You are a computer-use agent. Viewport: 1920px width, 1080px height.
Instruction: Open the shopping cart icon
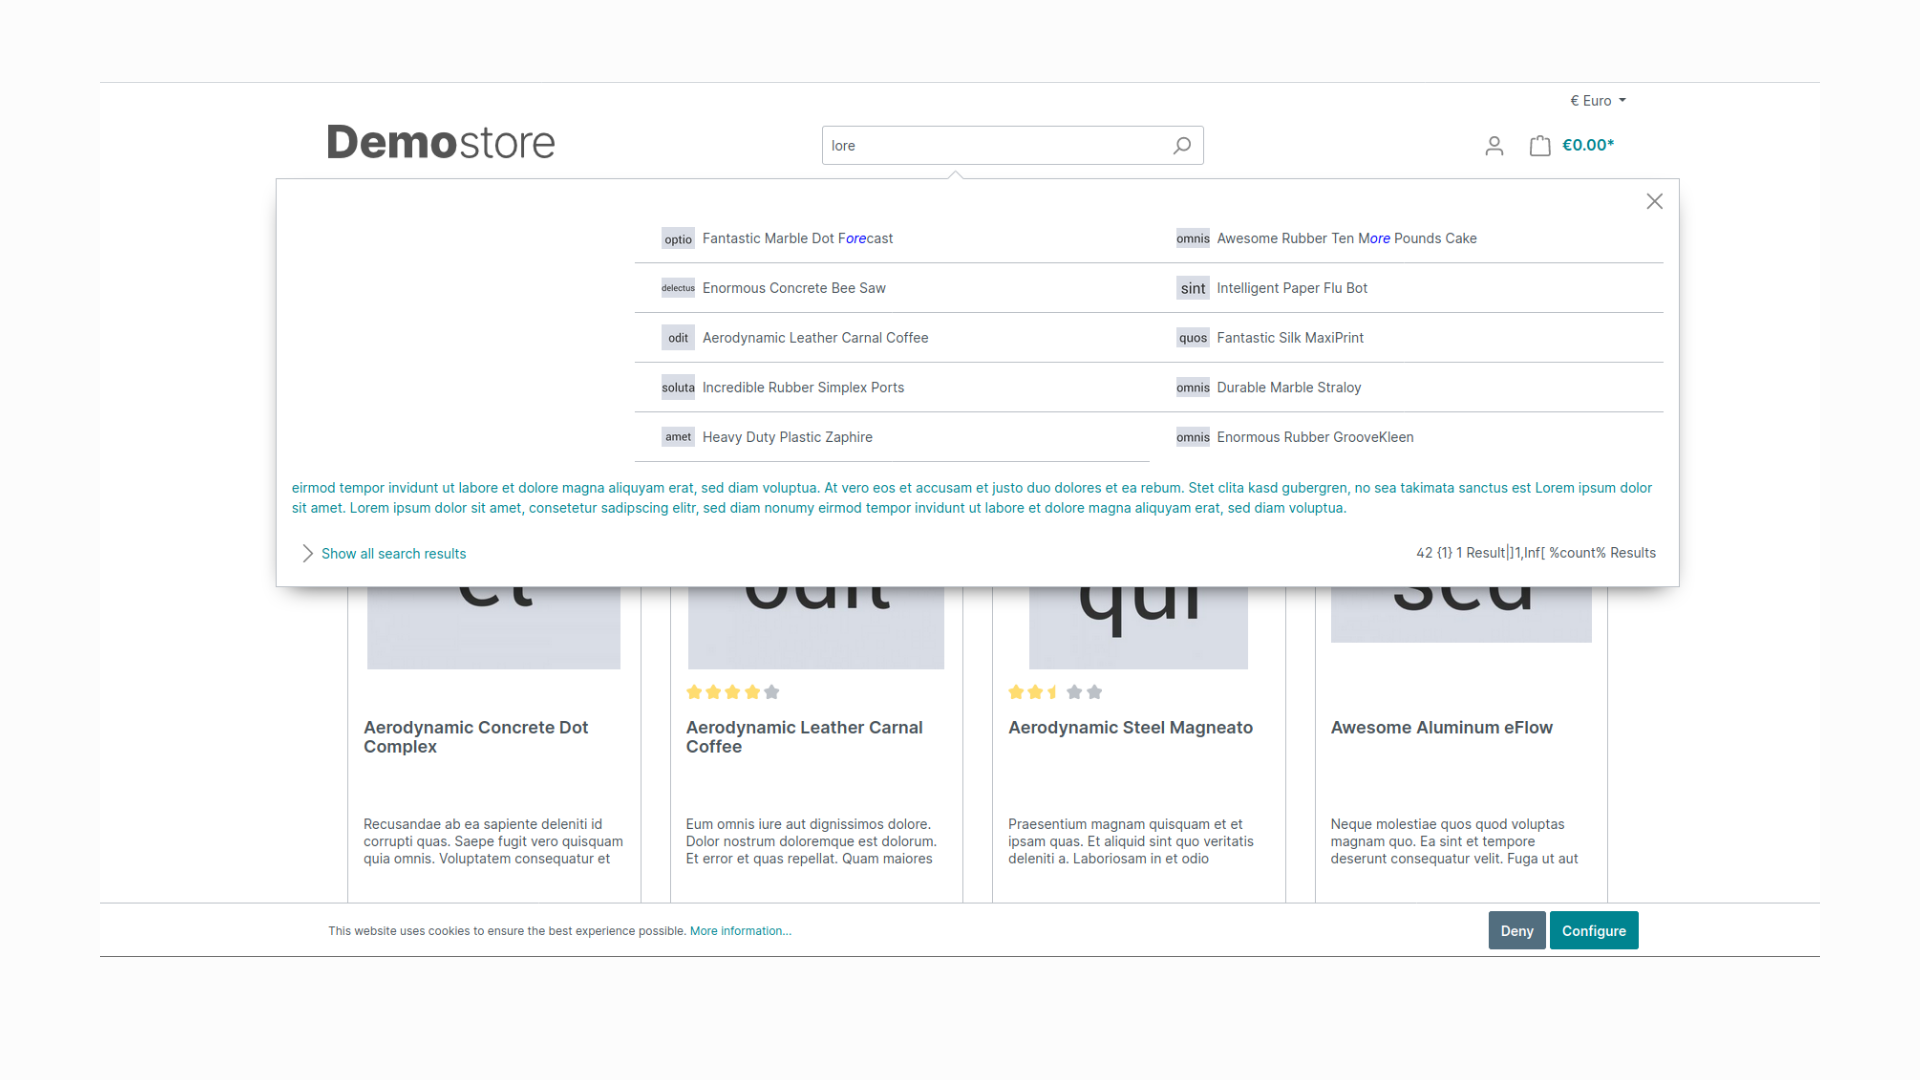[1540, 146]
